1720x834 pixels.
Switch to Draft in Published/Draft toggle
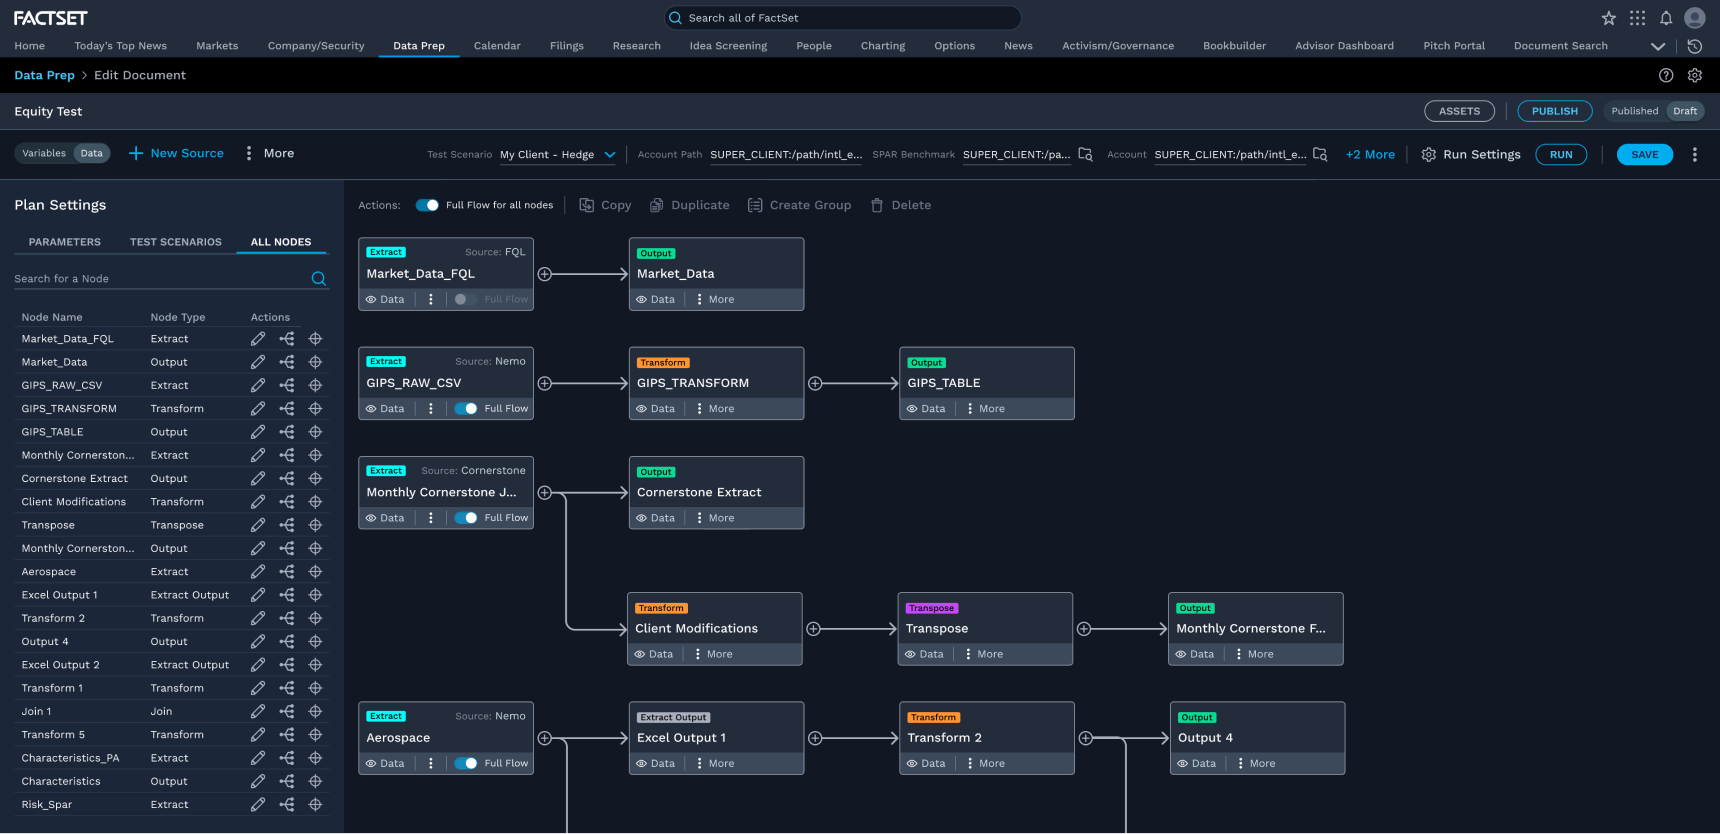[1685, 111]
